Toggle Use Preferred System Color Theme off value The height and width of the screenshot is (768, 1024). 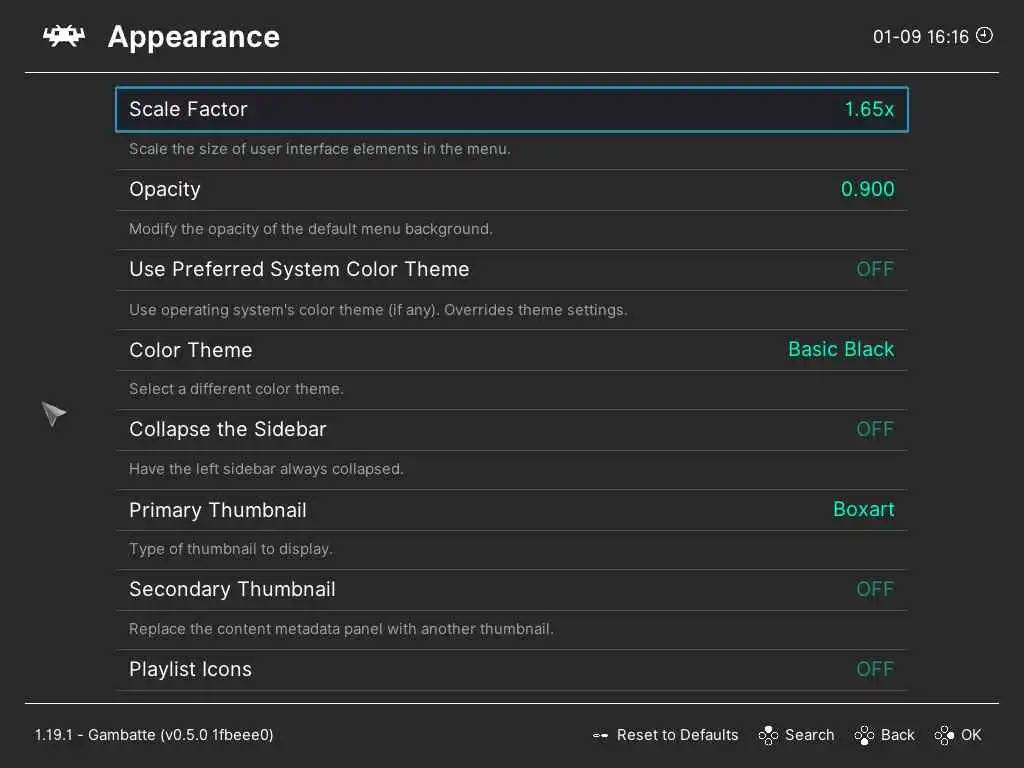click(874, 269)
